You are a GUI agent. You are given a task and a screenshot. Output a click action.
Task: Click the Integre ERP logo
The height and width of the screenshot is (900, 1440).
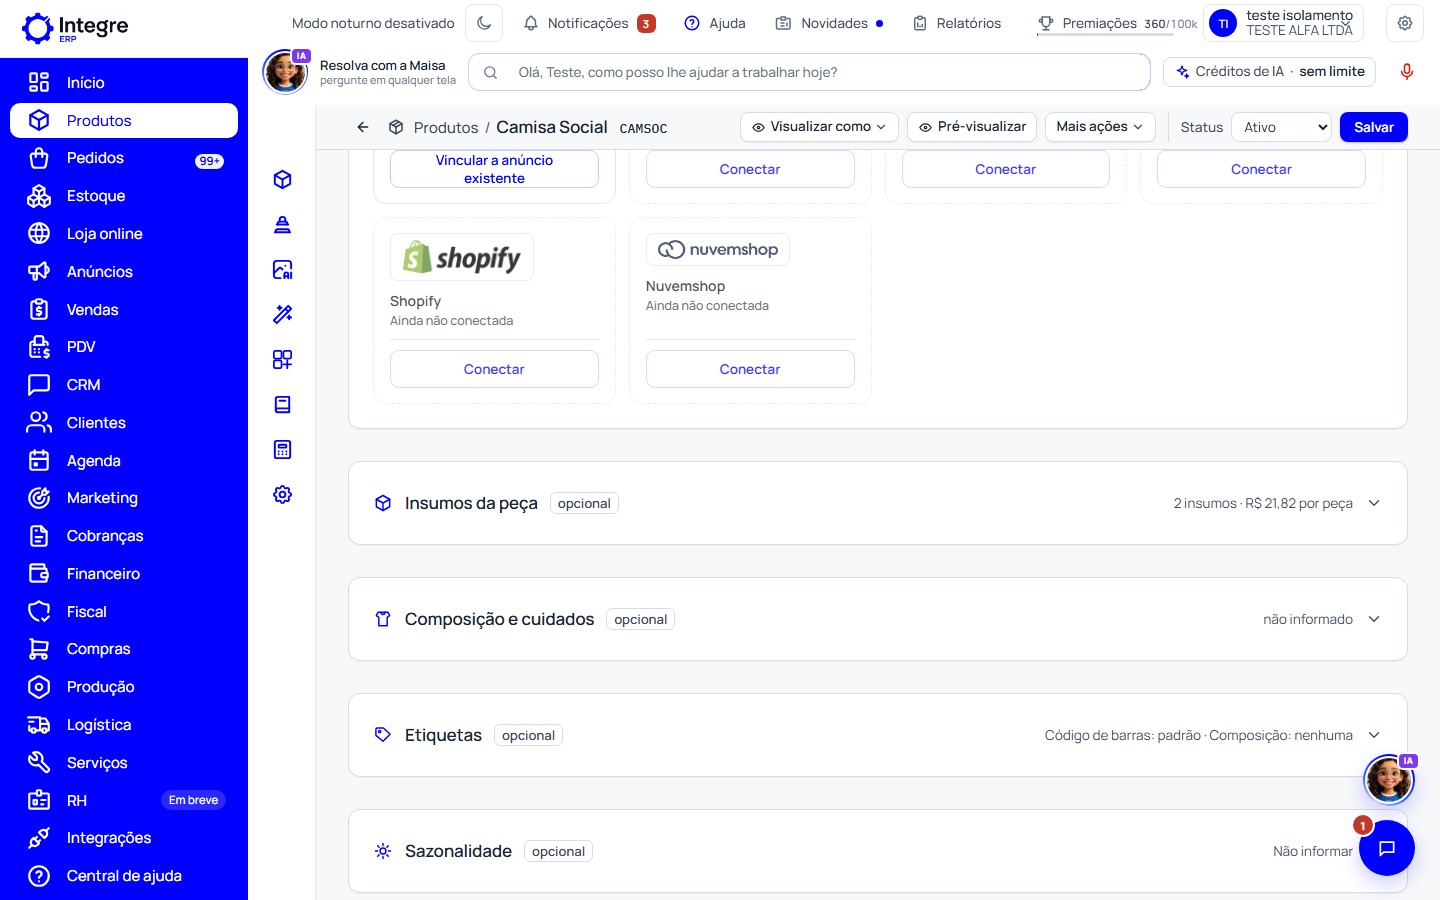[x=76, y=28]
